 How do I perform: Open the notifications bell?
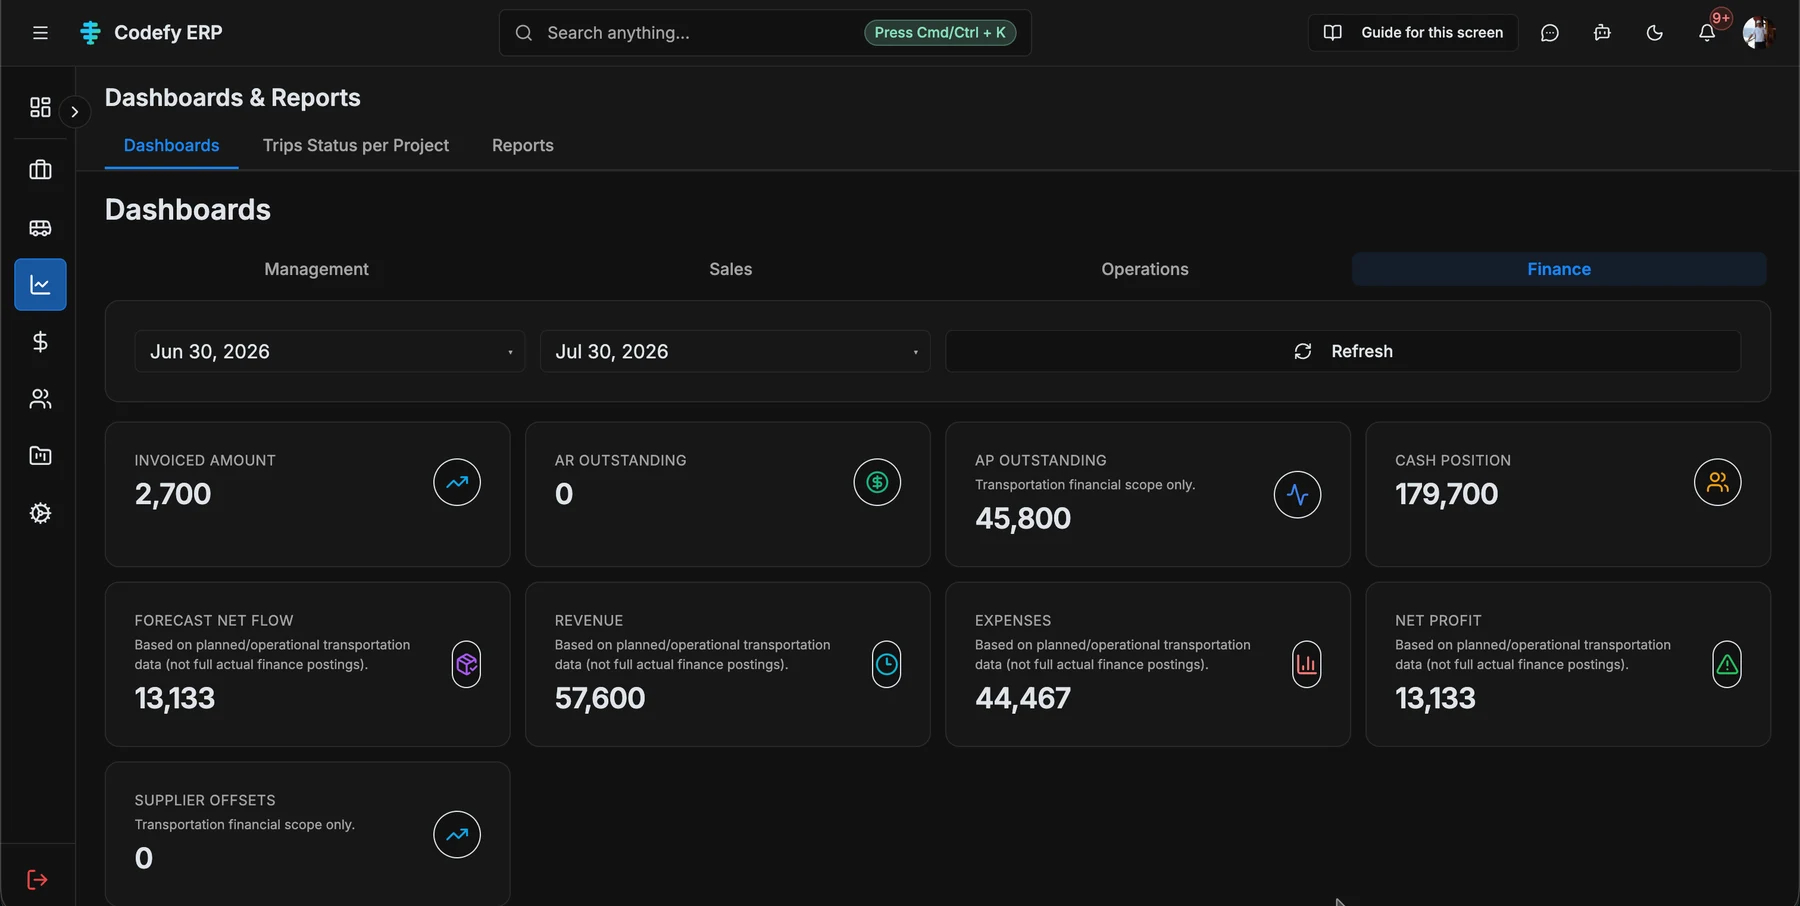[x=1707, y=33]
